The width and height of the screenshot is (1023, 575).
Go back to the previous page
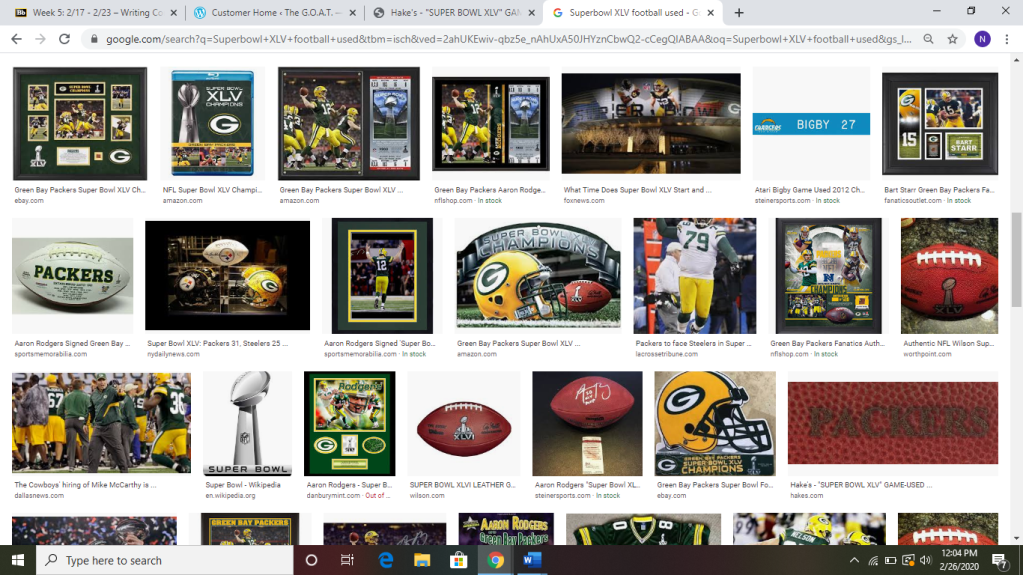16,39
